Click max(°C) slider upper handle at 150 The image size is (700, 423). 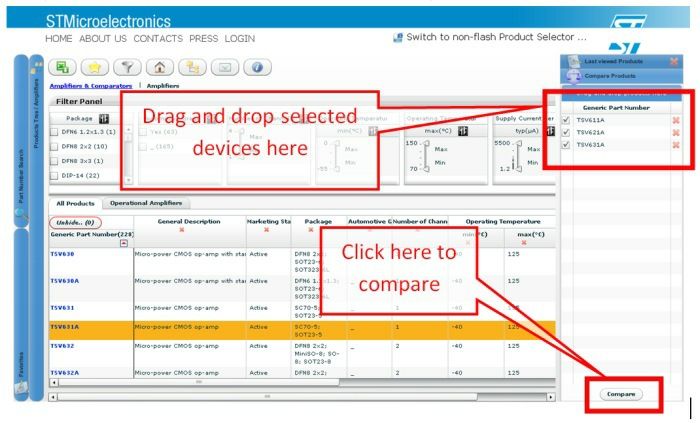pyautogui.click(x=426, y=144)
